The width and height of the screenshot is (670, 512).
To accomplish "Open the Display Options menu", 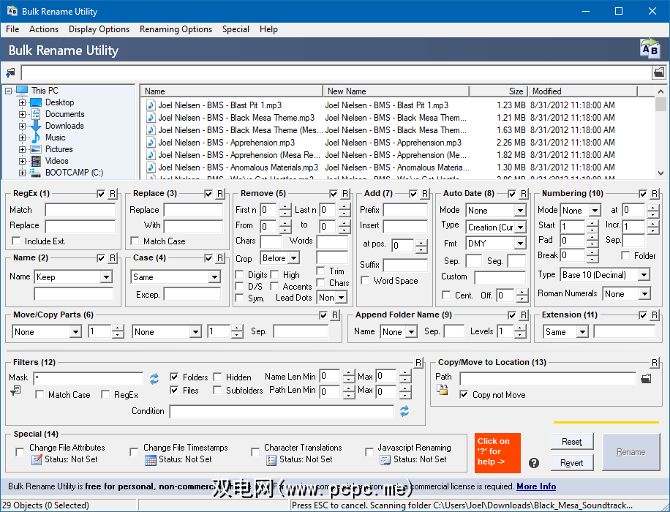I will click(x=99, y=29).
